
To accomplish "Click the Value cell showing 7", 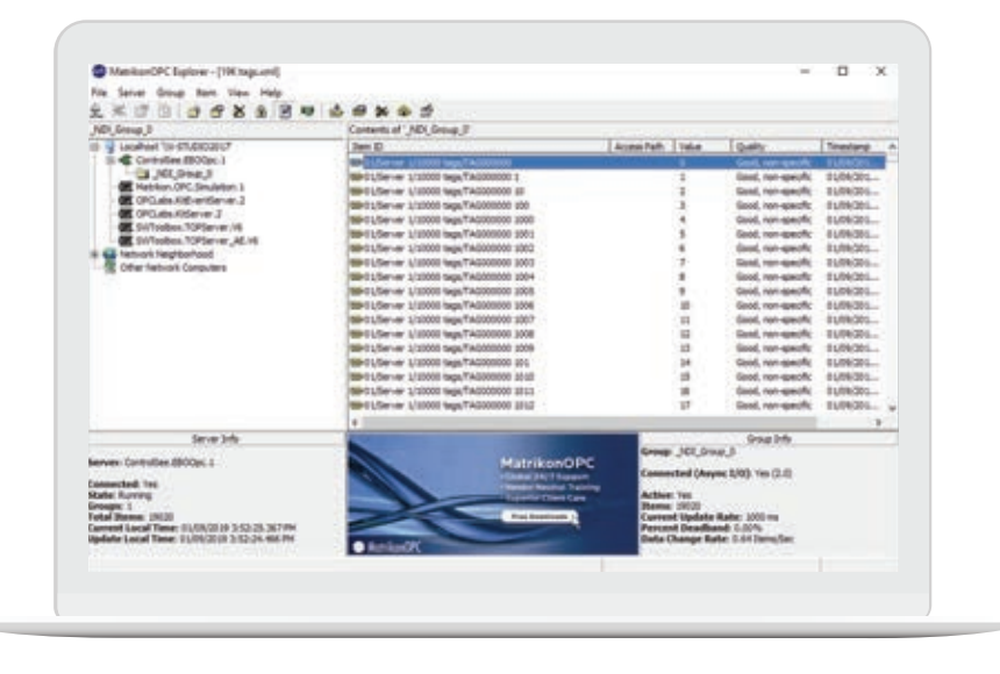I will pyautogui.click(x=682, y=263).
